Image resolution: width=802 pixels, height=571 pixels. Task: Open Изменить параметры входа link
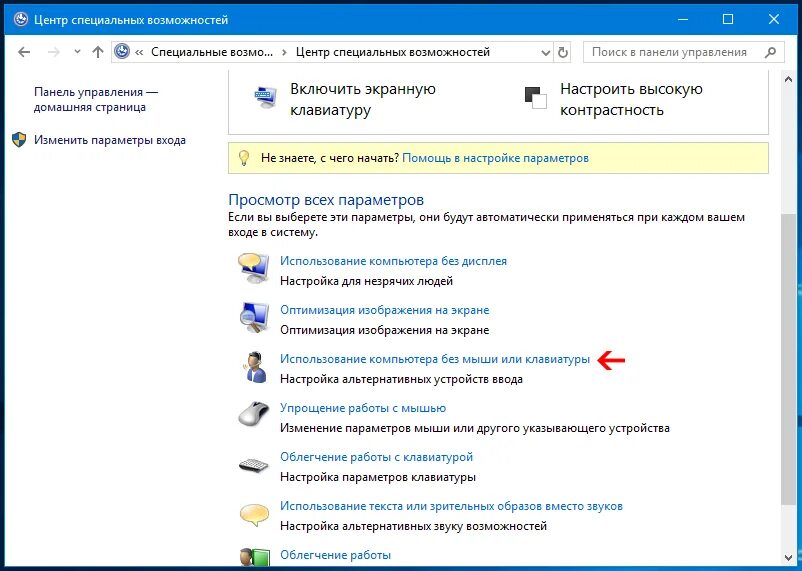point(109,140)
